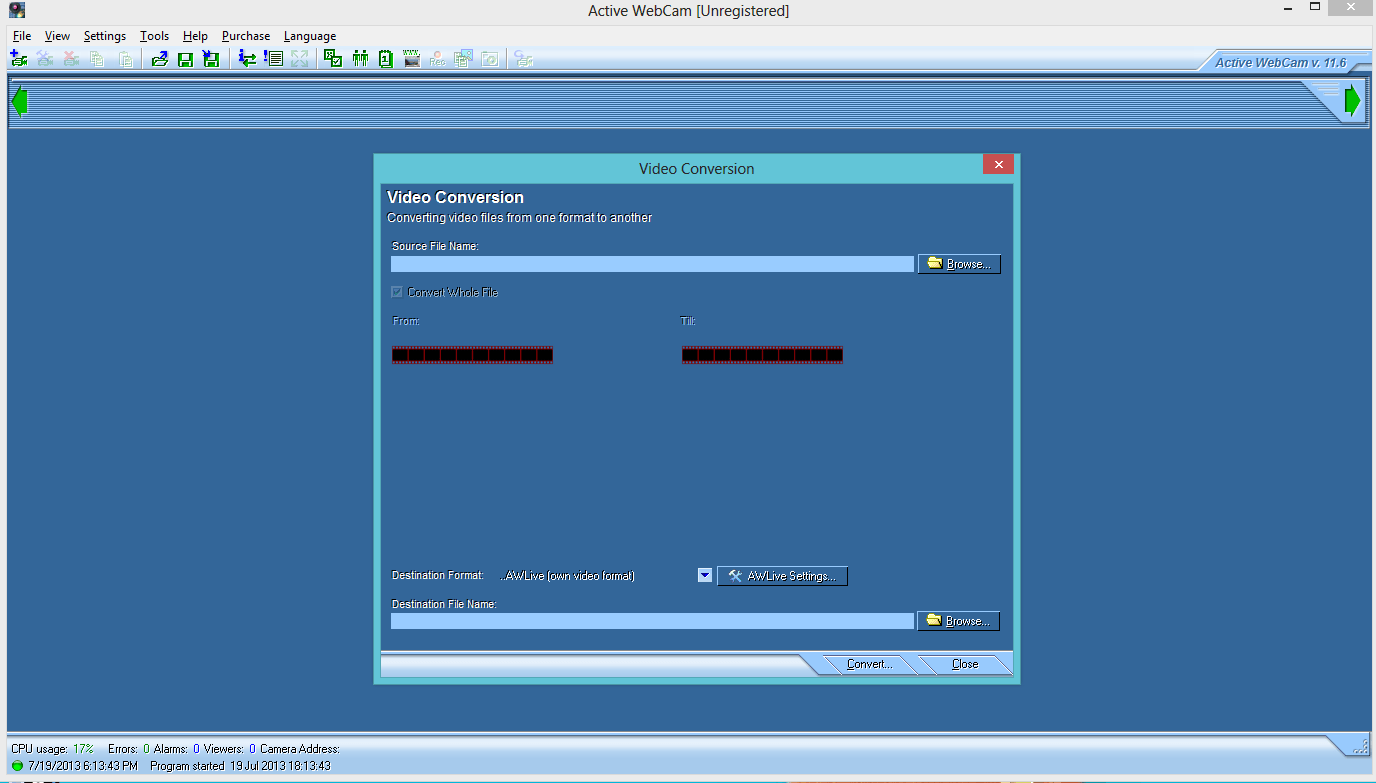Open Program Options via checkmark monitor icon
The height and width of the screenshot is (783, 1376).
[x=331, y=58]
